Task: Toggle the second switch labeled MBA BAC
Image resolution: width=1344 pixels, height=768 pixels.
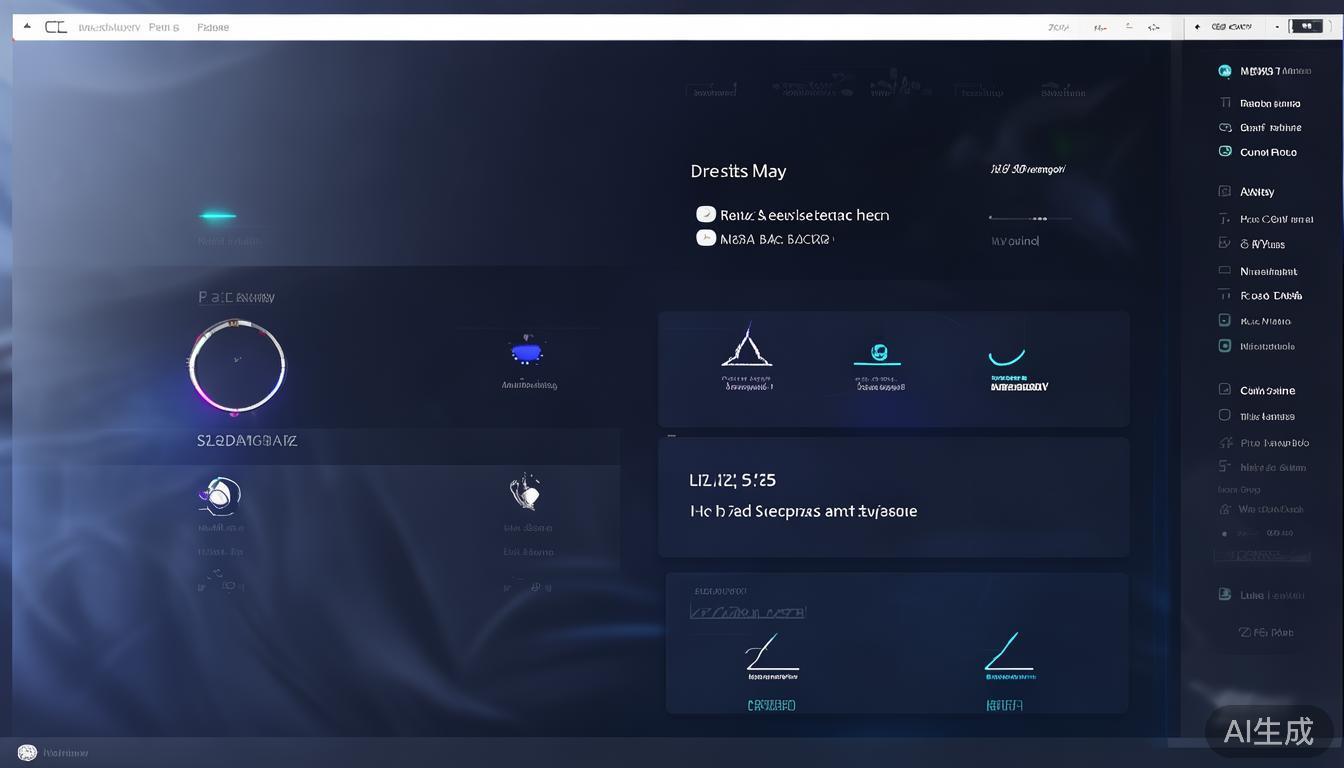Action: [706, 238]
